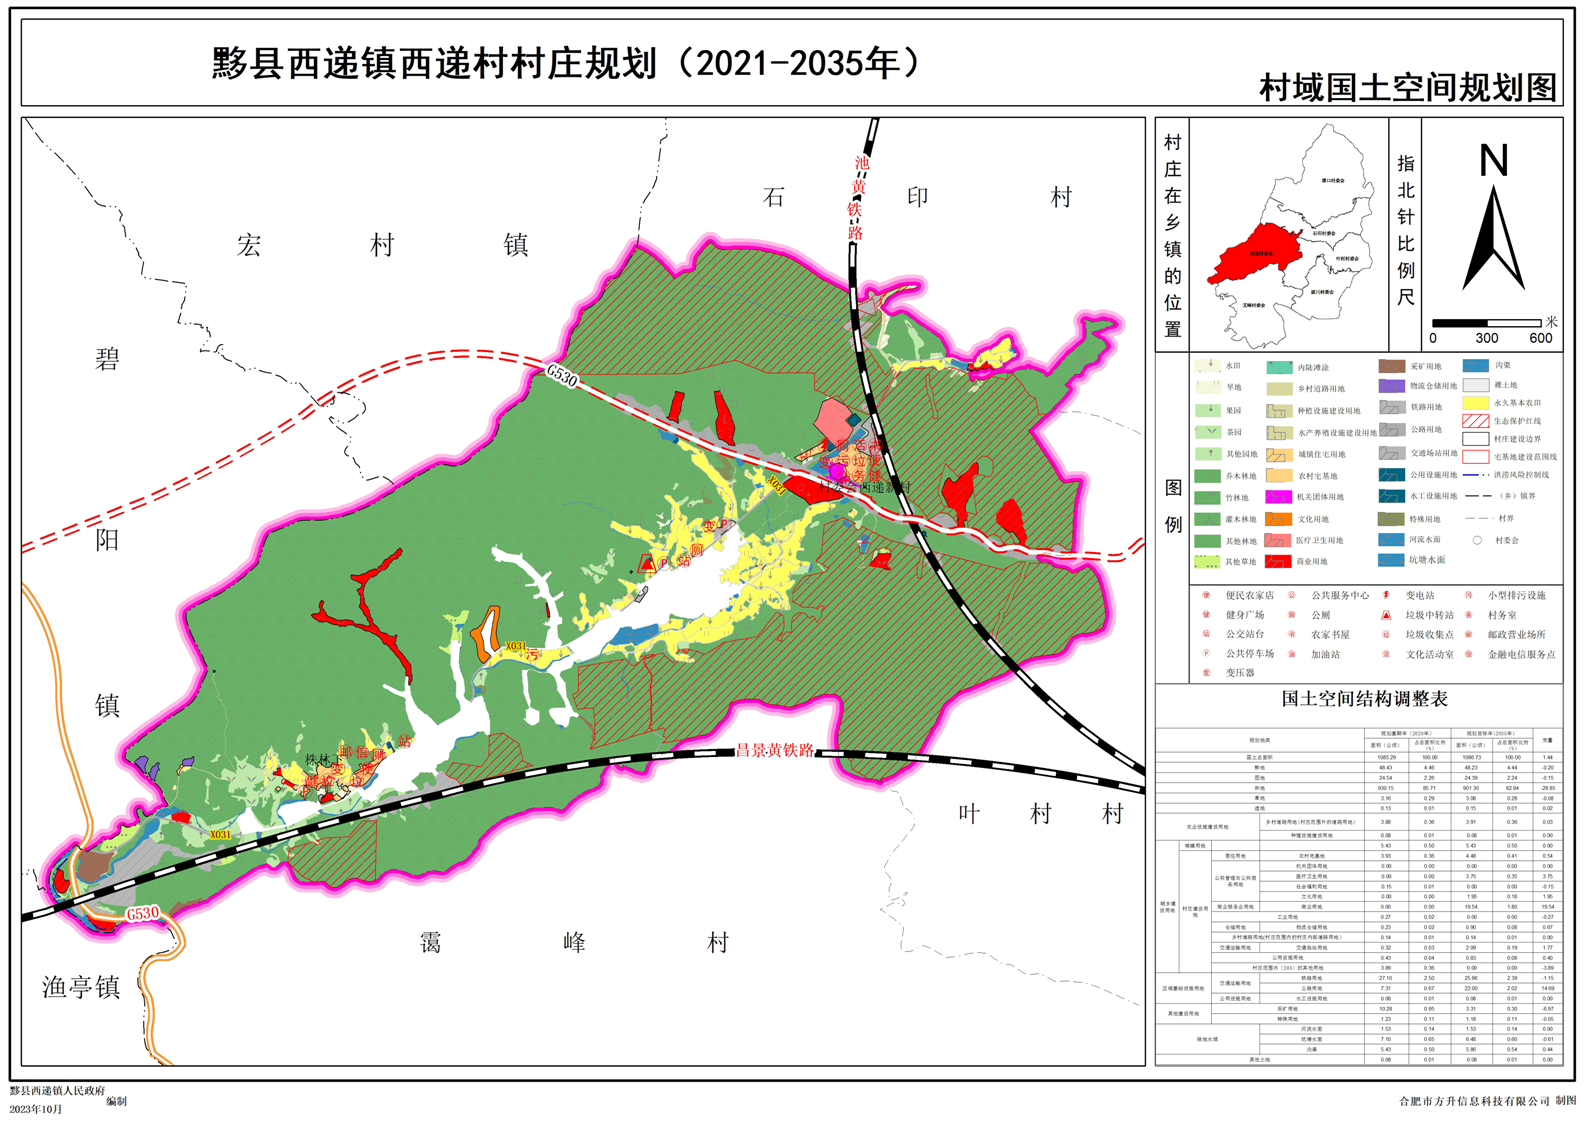Click the 医疗卫生用地 pink swatch
The width and height of the screenshot is (1587, 1122).
1278,540
